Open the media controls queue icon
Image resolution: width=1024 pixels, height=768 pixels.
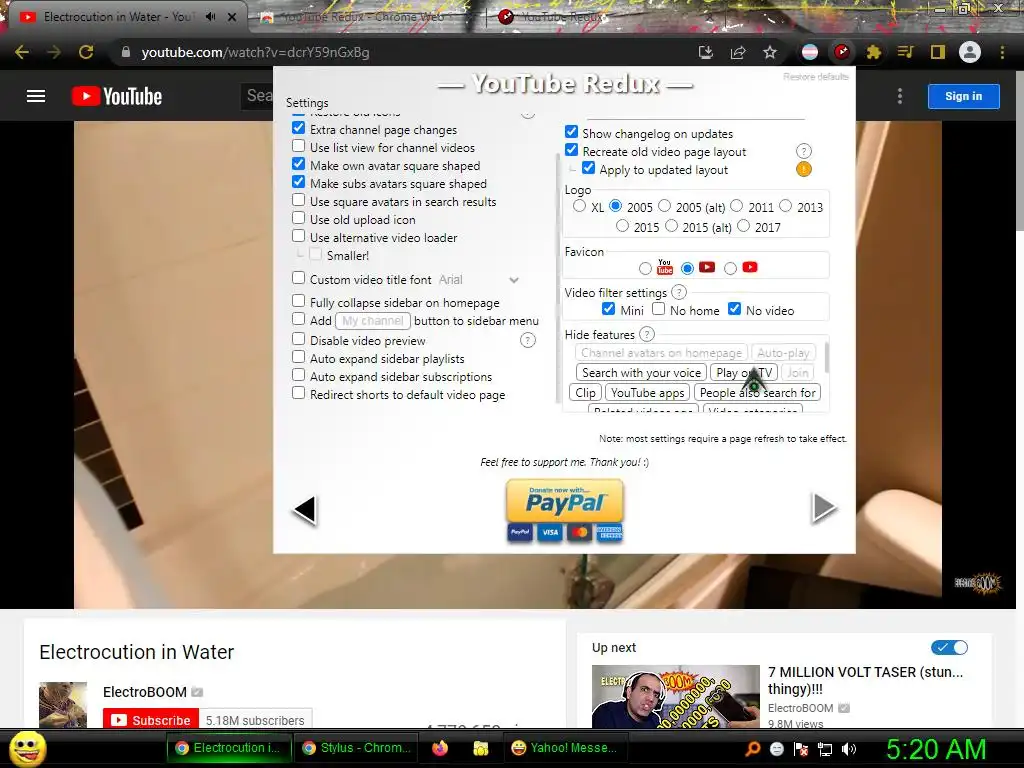pos(905,52)
